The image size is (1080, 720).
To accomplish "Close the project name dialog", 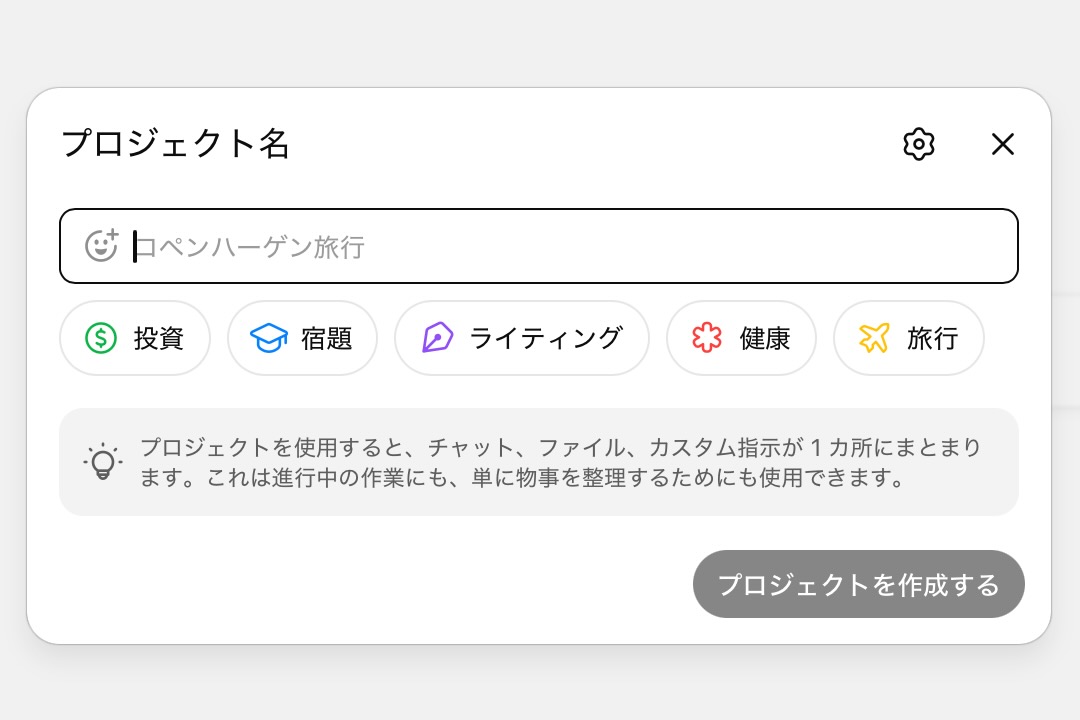I will click(x=1002, y=144).
